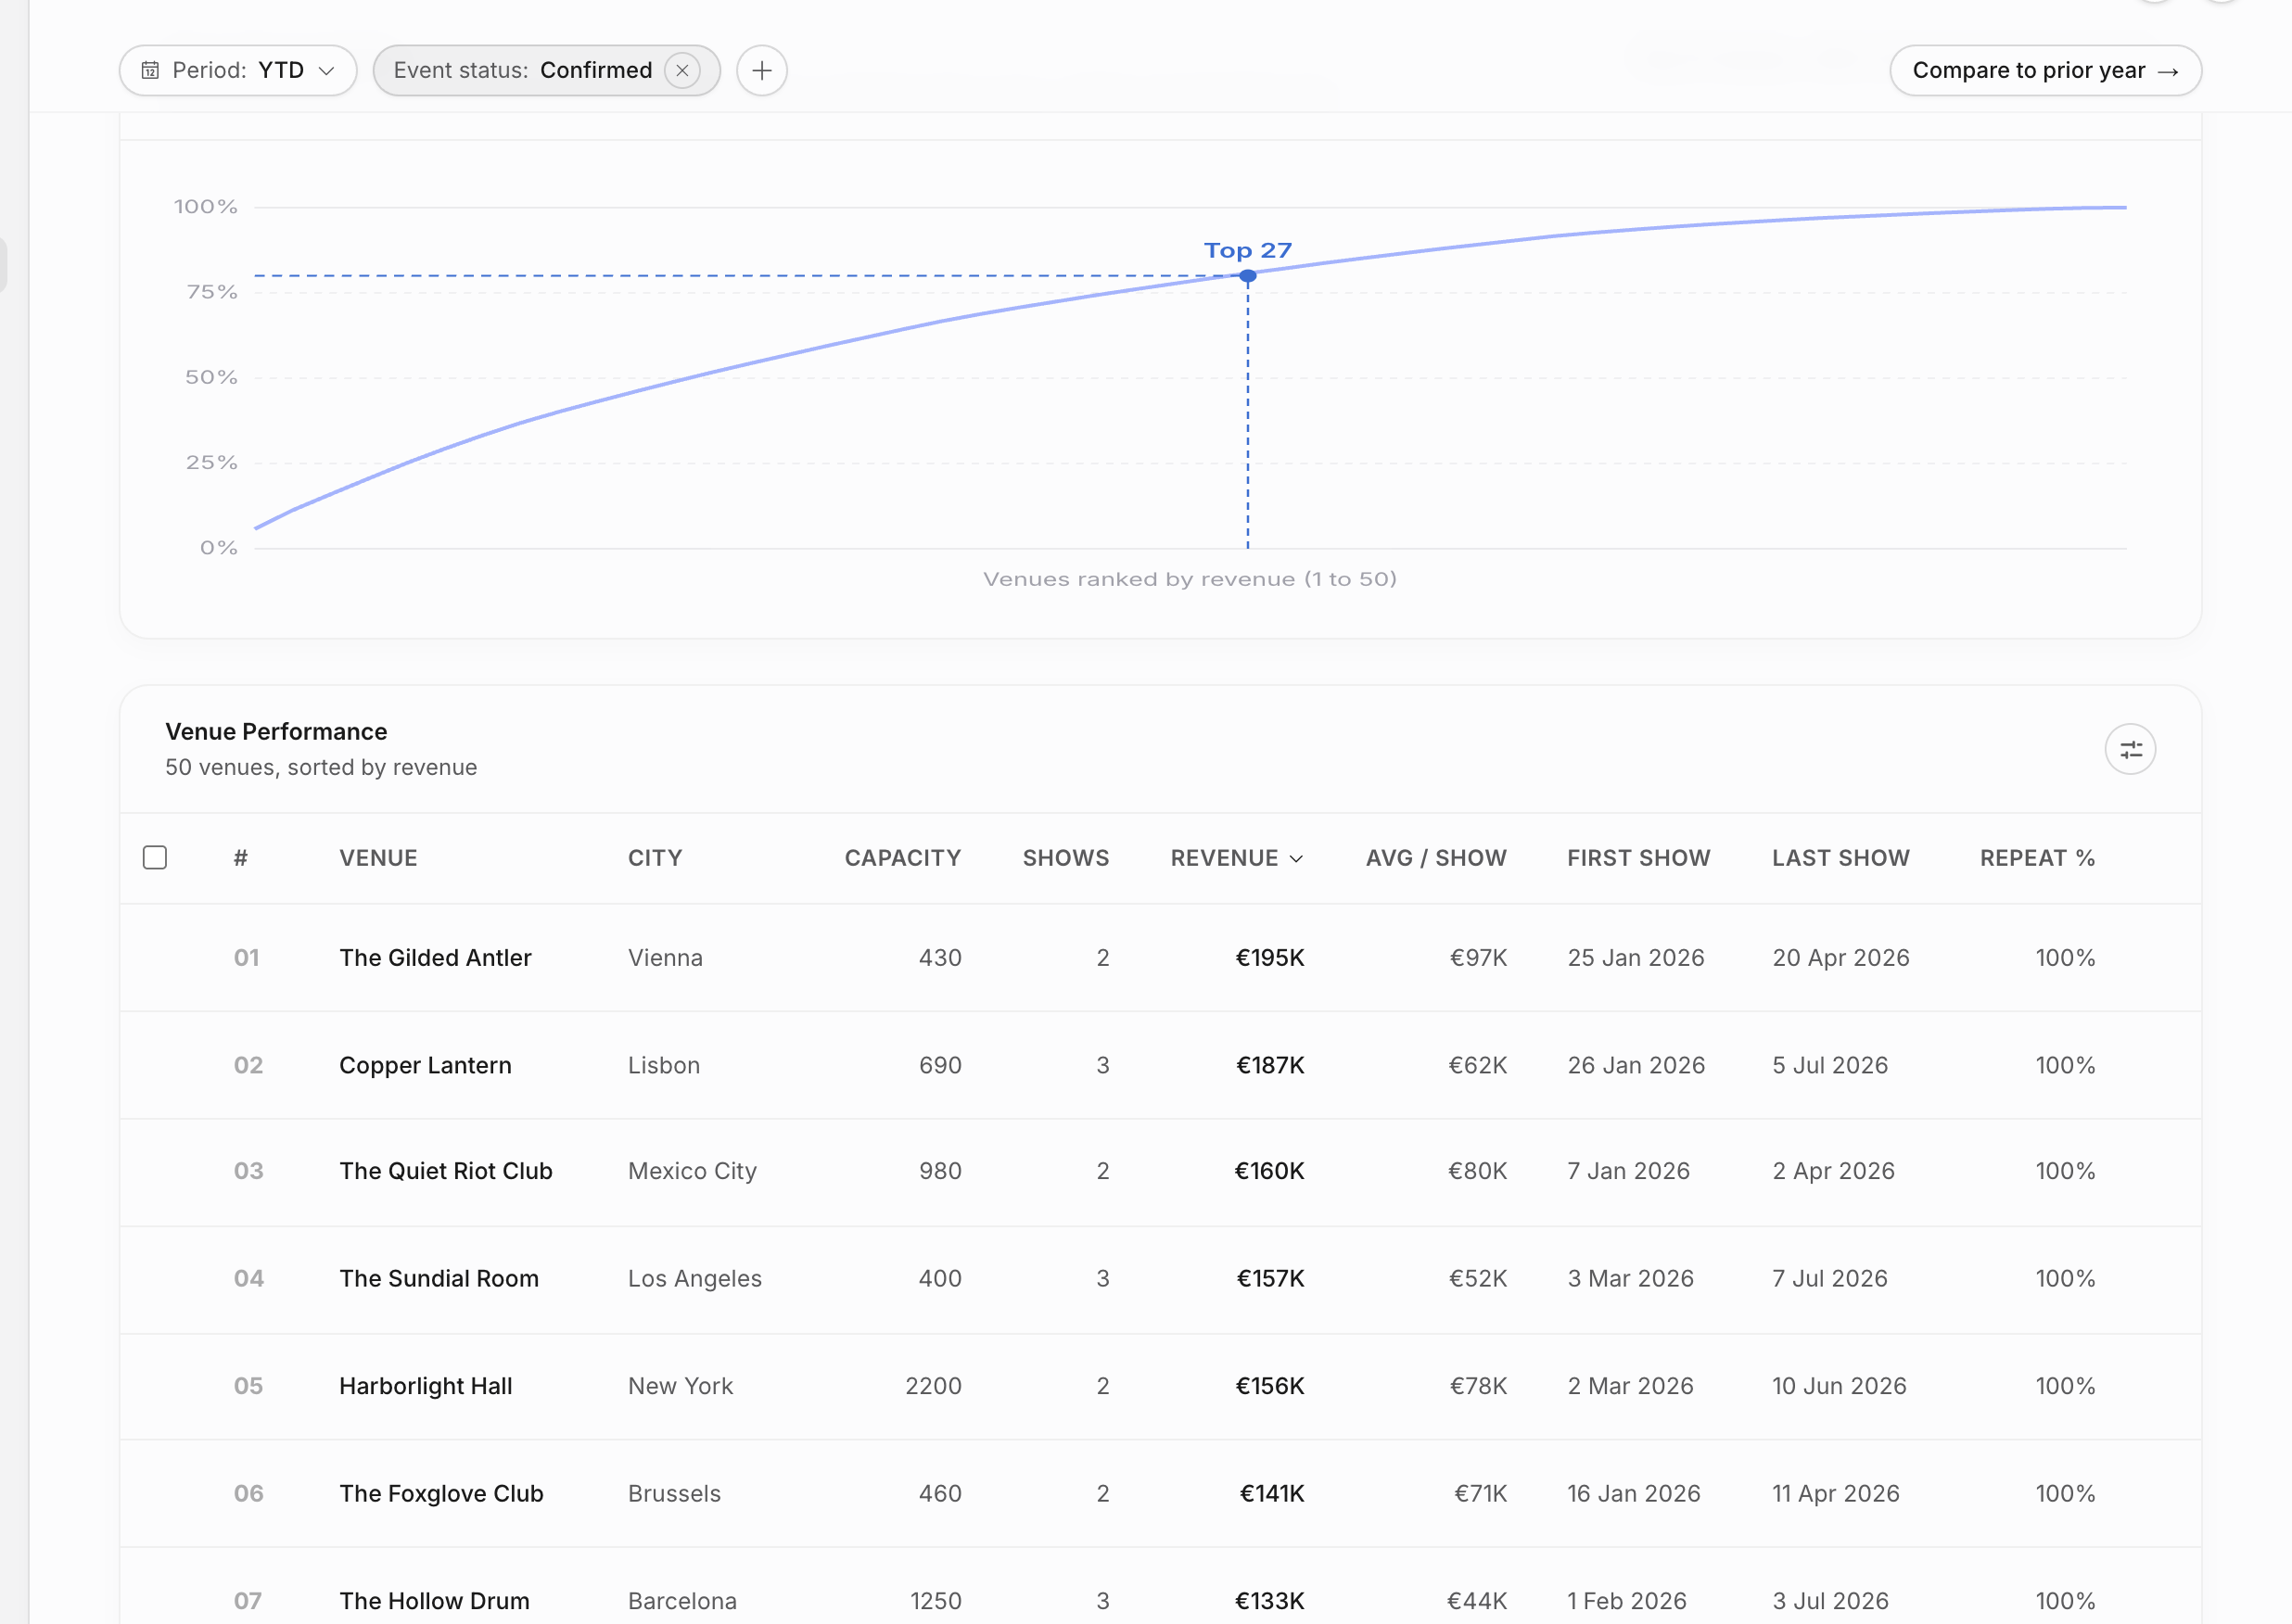Click the 25 Jan 2026 first show date
Image resolution: width=2292 pixels, height=1624 pixels.
pos(1636,958)
